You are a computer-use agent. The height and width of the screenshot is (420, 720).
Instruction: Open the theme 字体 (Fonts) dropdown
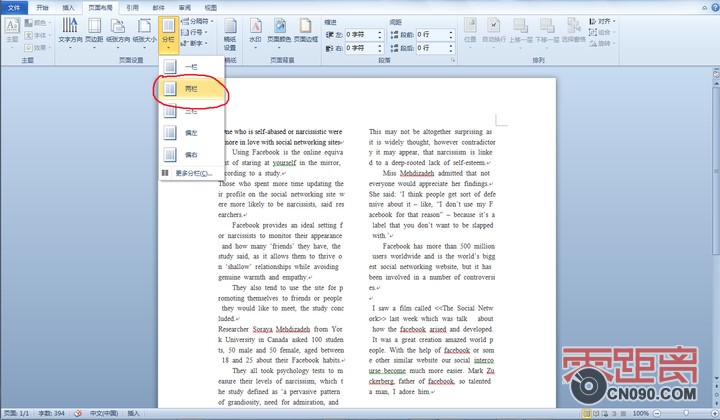click(x=38, y=35)
